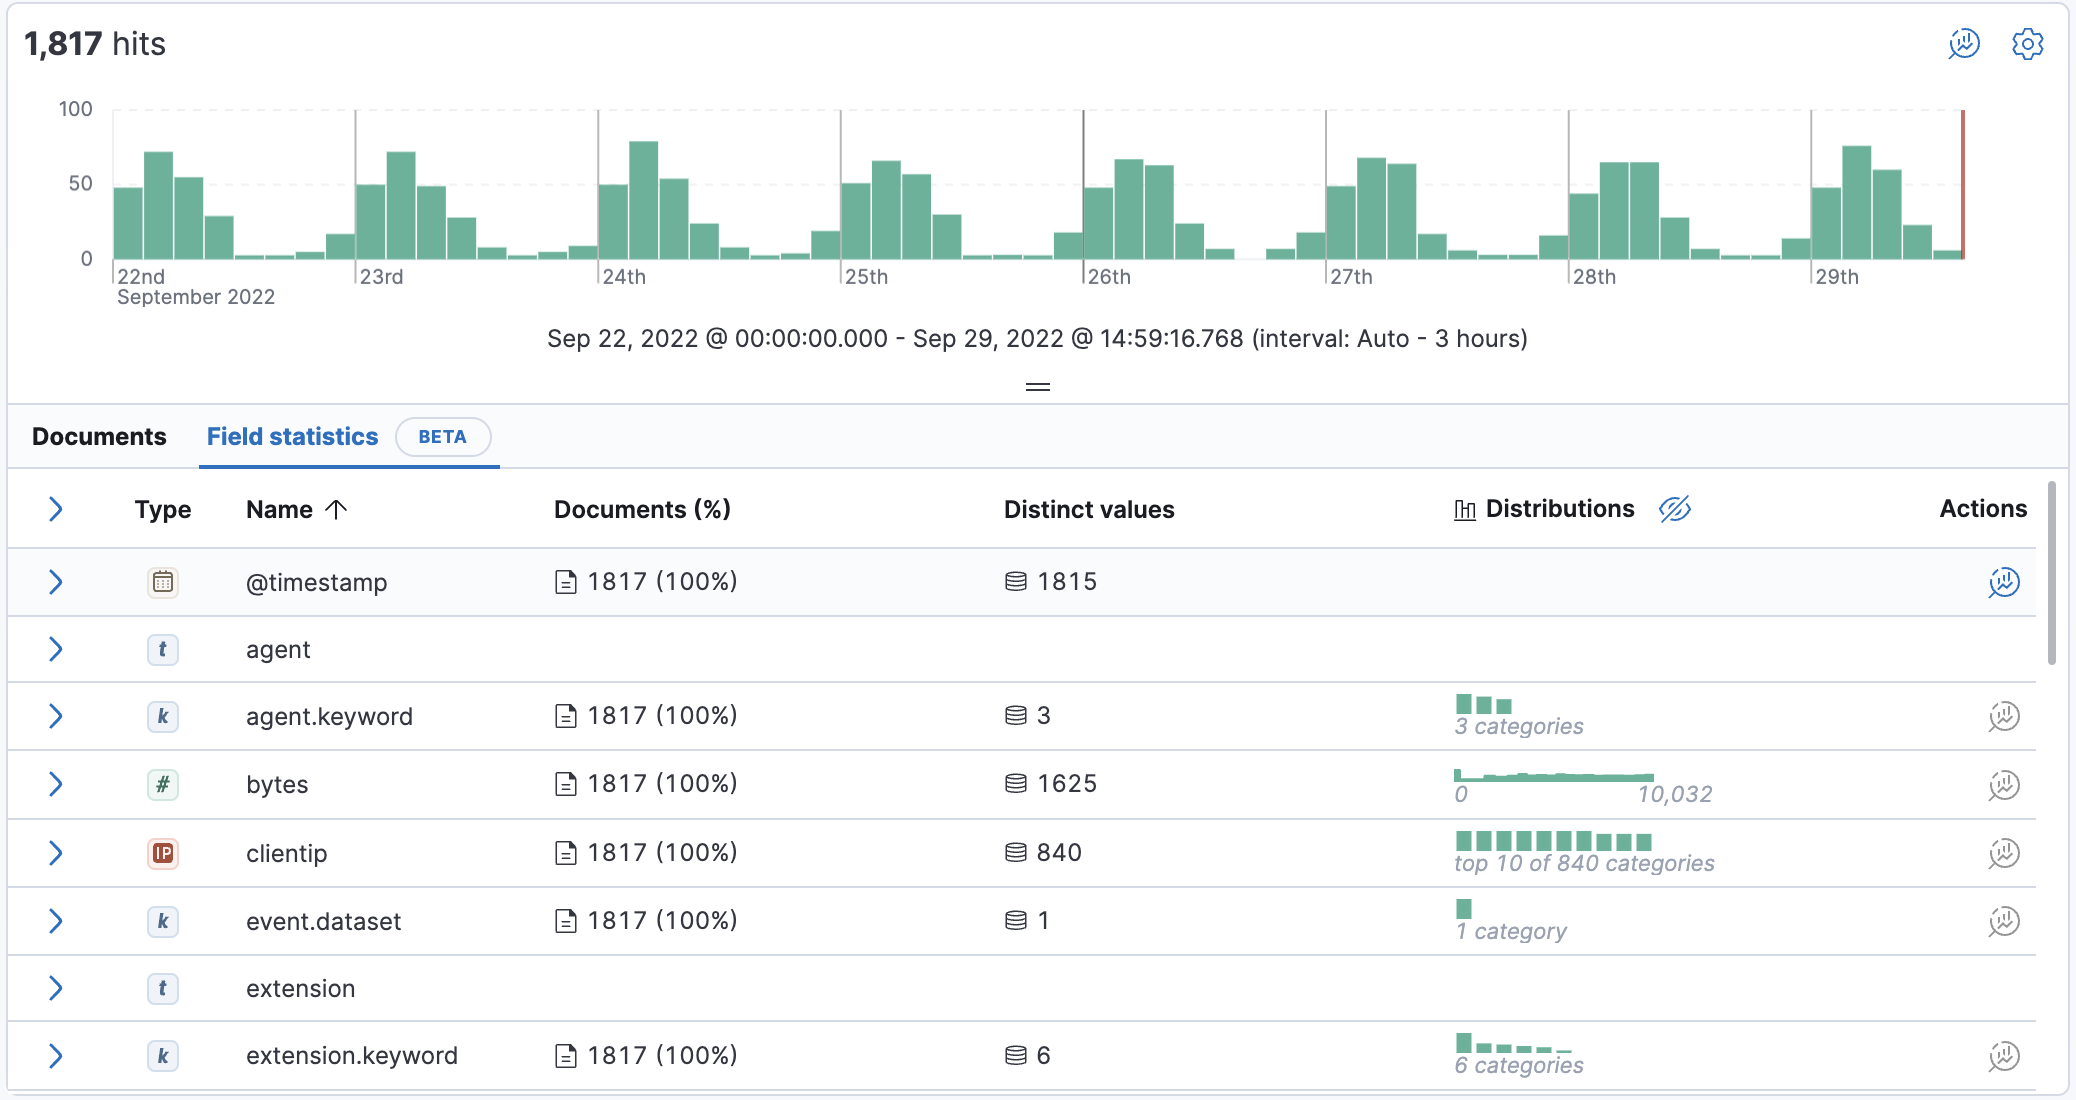Image resolution: width=2076 pixels, height=1100 pixels.
Task: Click the Distributions column header icon
Action: [1463, 509]
